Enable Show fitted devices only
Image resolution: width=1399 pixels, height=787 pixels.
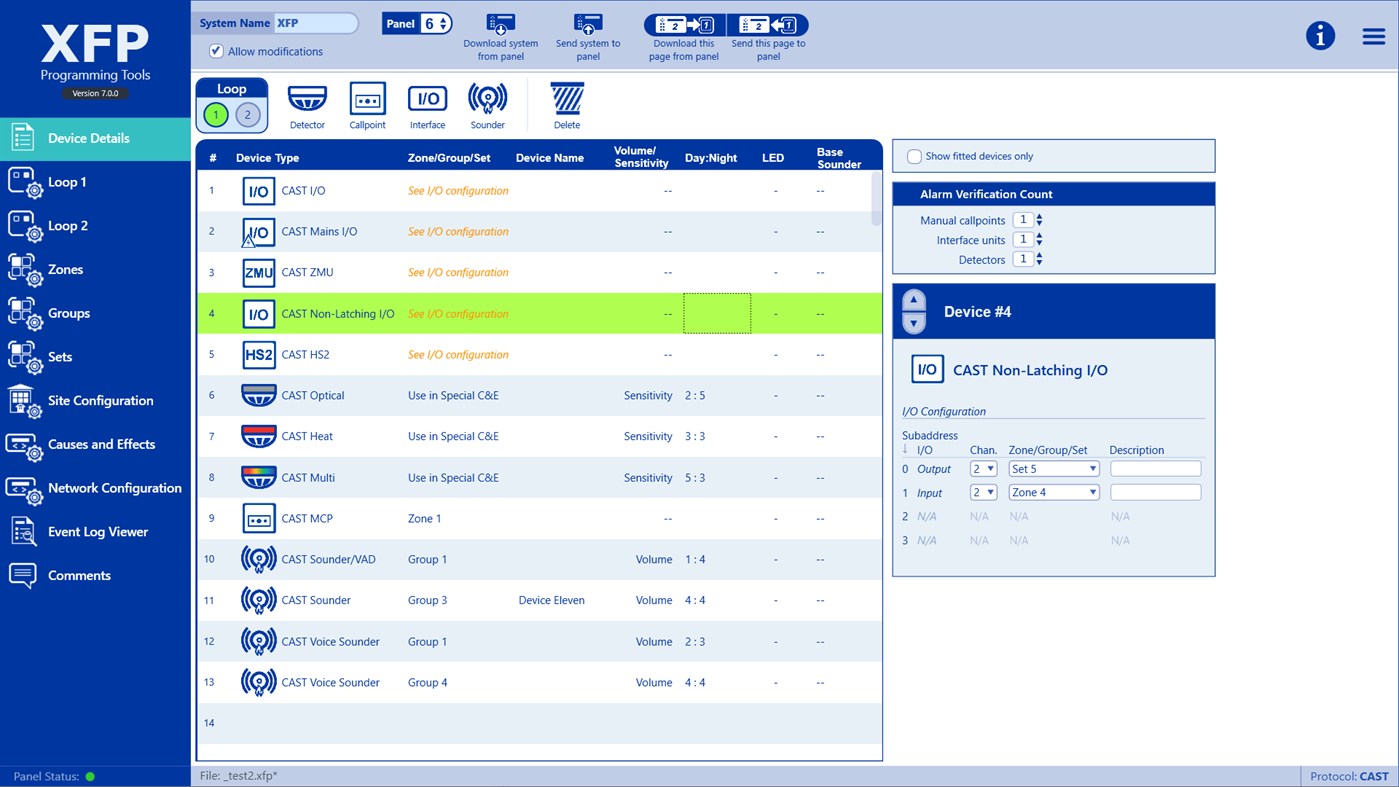pos(913,156)
